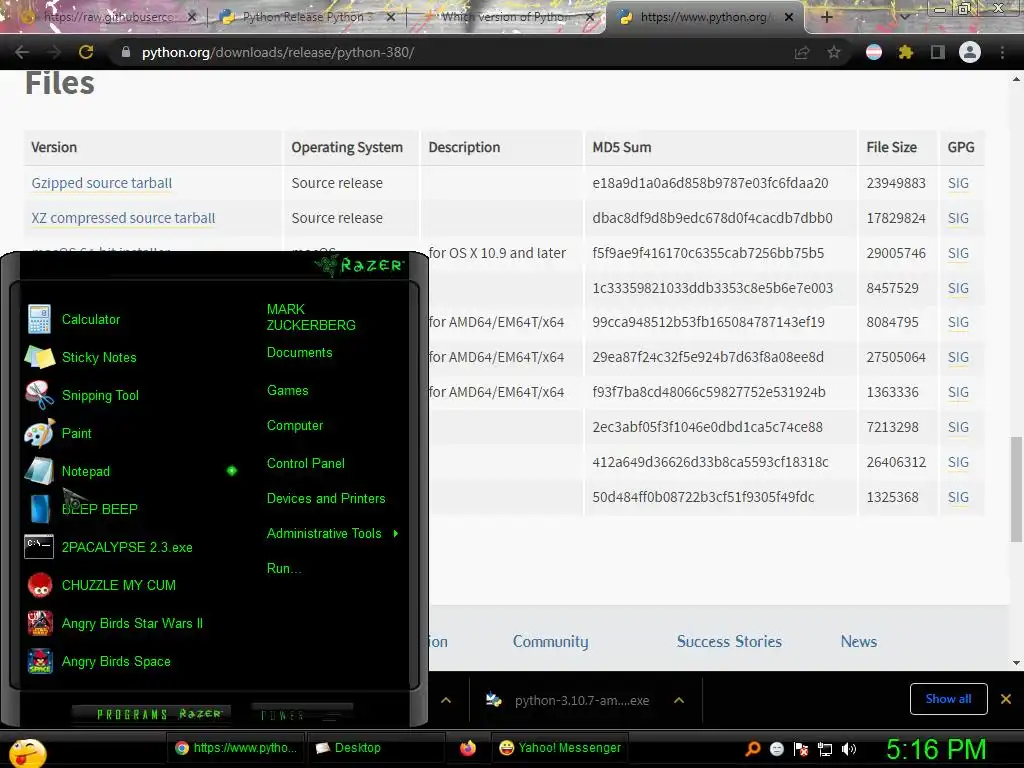
Task: Open the action center flag tray icon
Action: 801,749
